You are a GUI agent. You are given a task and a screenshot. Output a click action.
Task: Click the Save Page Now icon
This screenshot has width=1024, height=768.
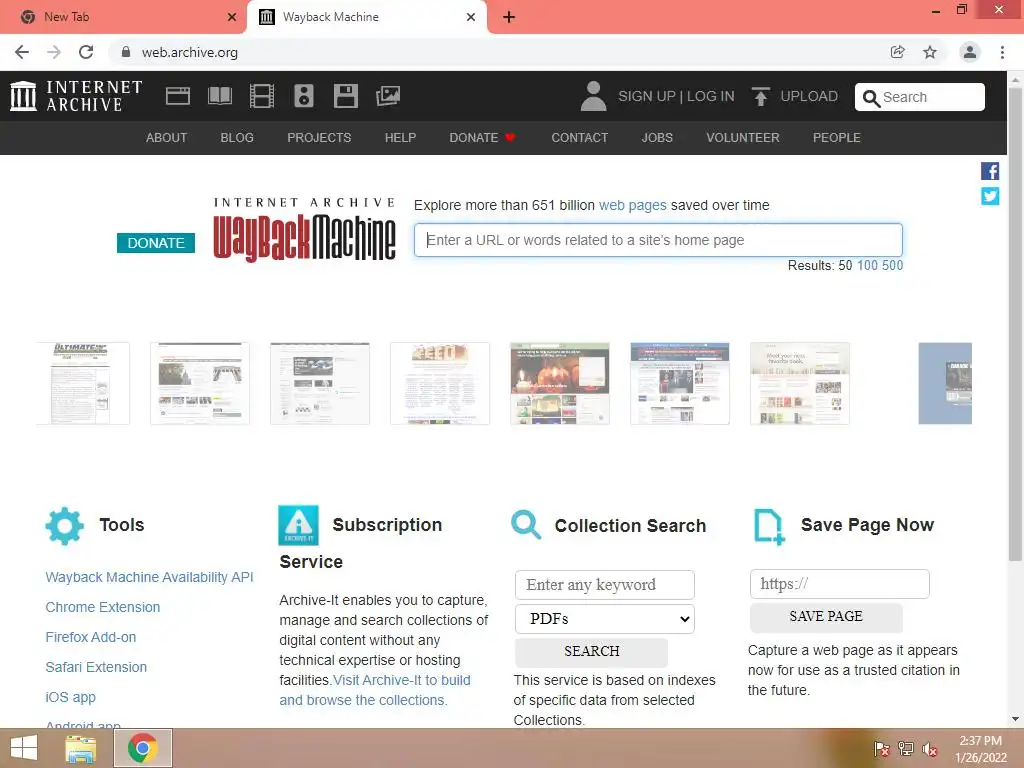pos(769,526)
